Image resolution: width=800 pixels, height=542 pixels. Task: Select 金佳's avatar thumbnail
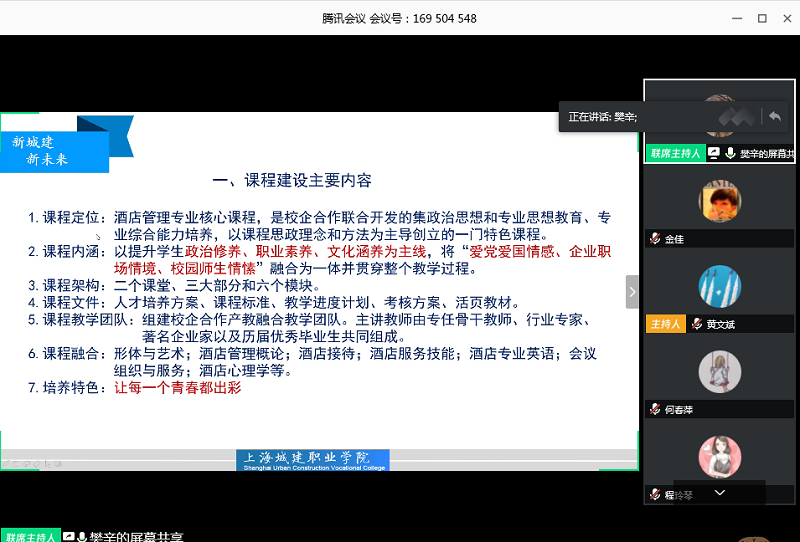(719, 201)
